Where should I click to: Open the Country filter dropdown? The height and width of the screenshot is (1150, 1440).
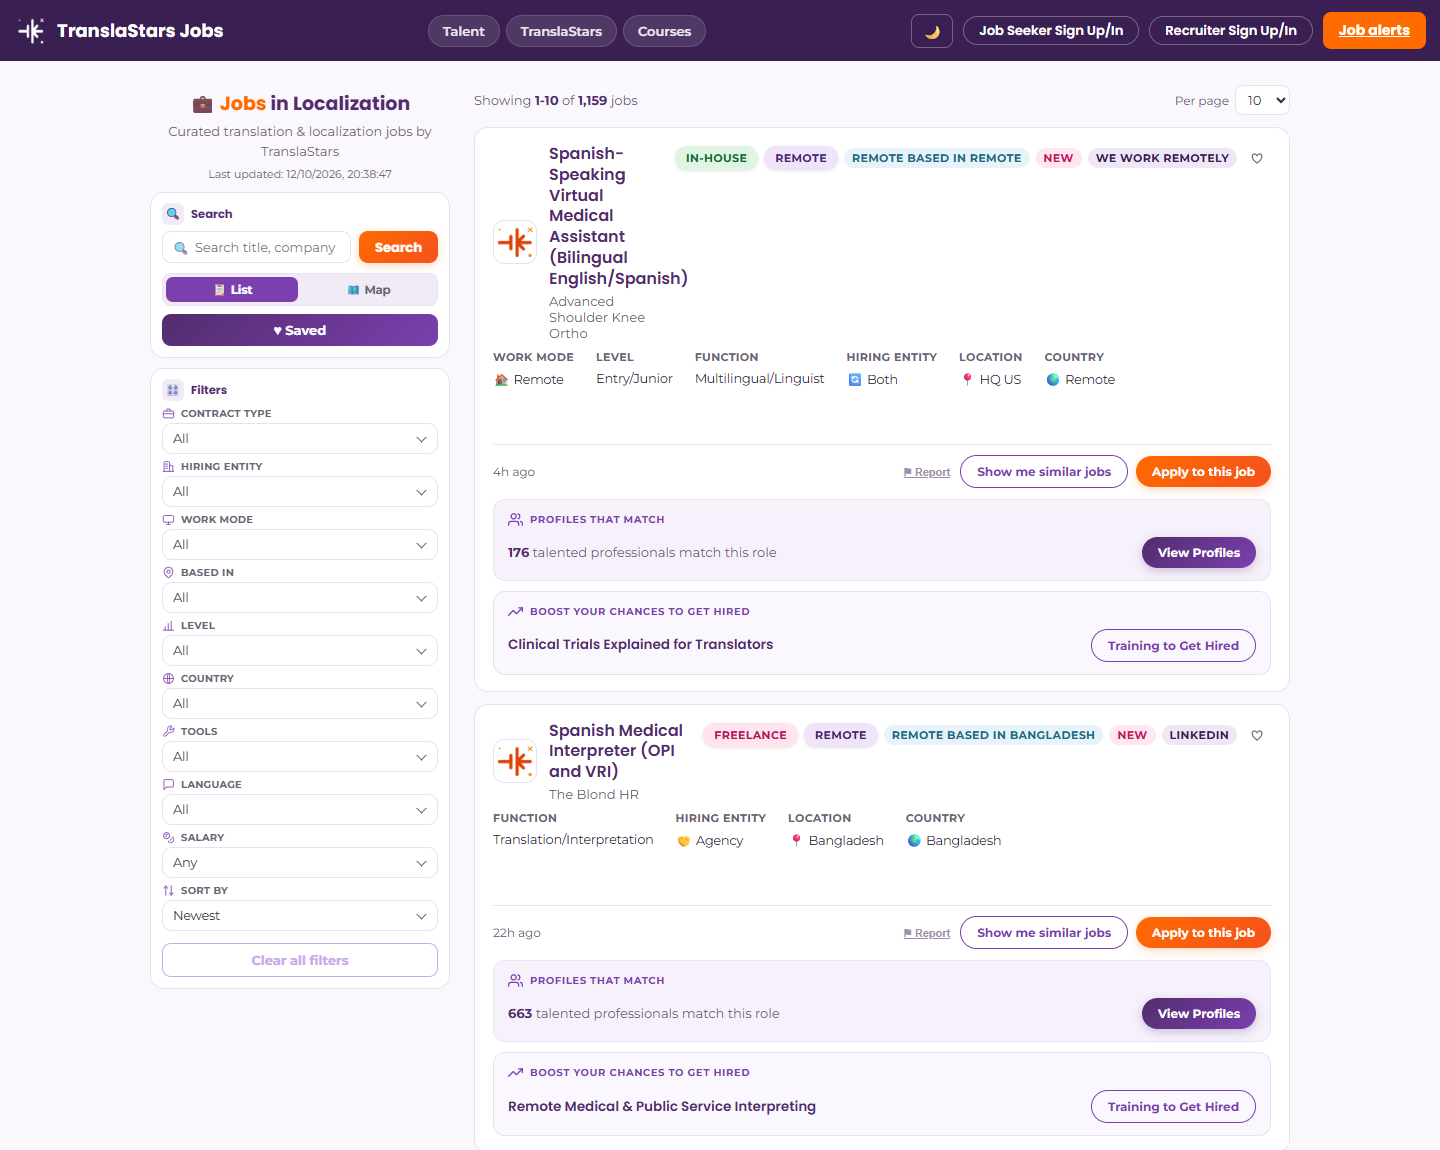pyautogui.click(x=300, y=704)
